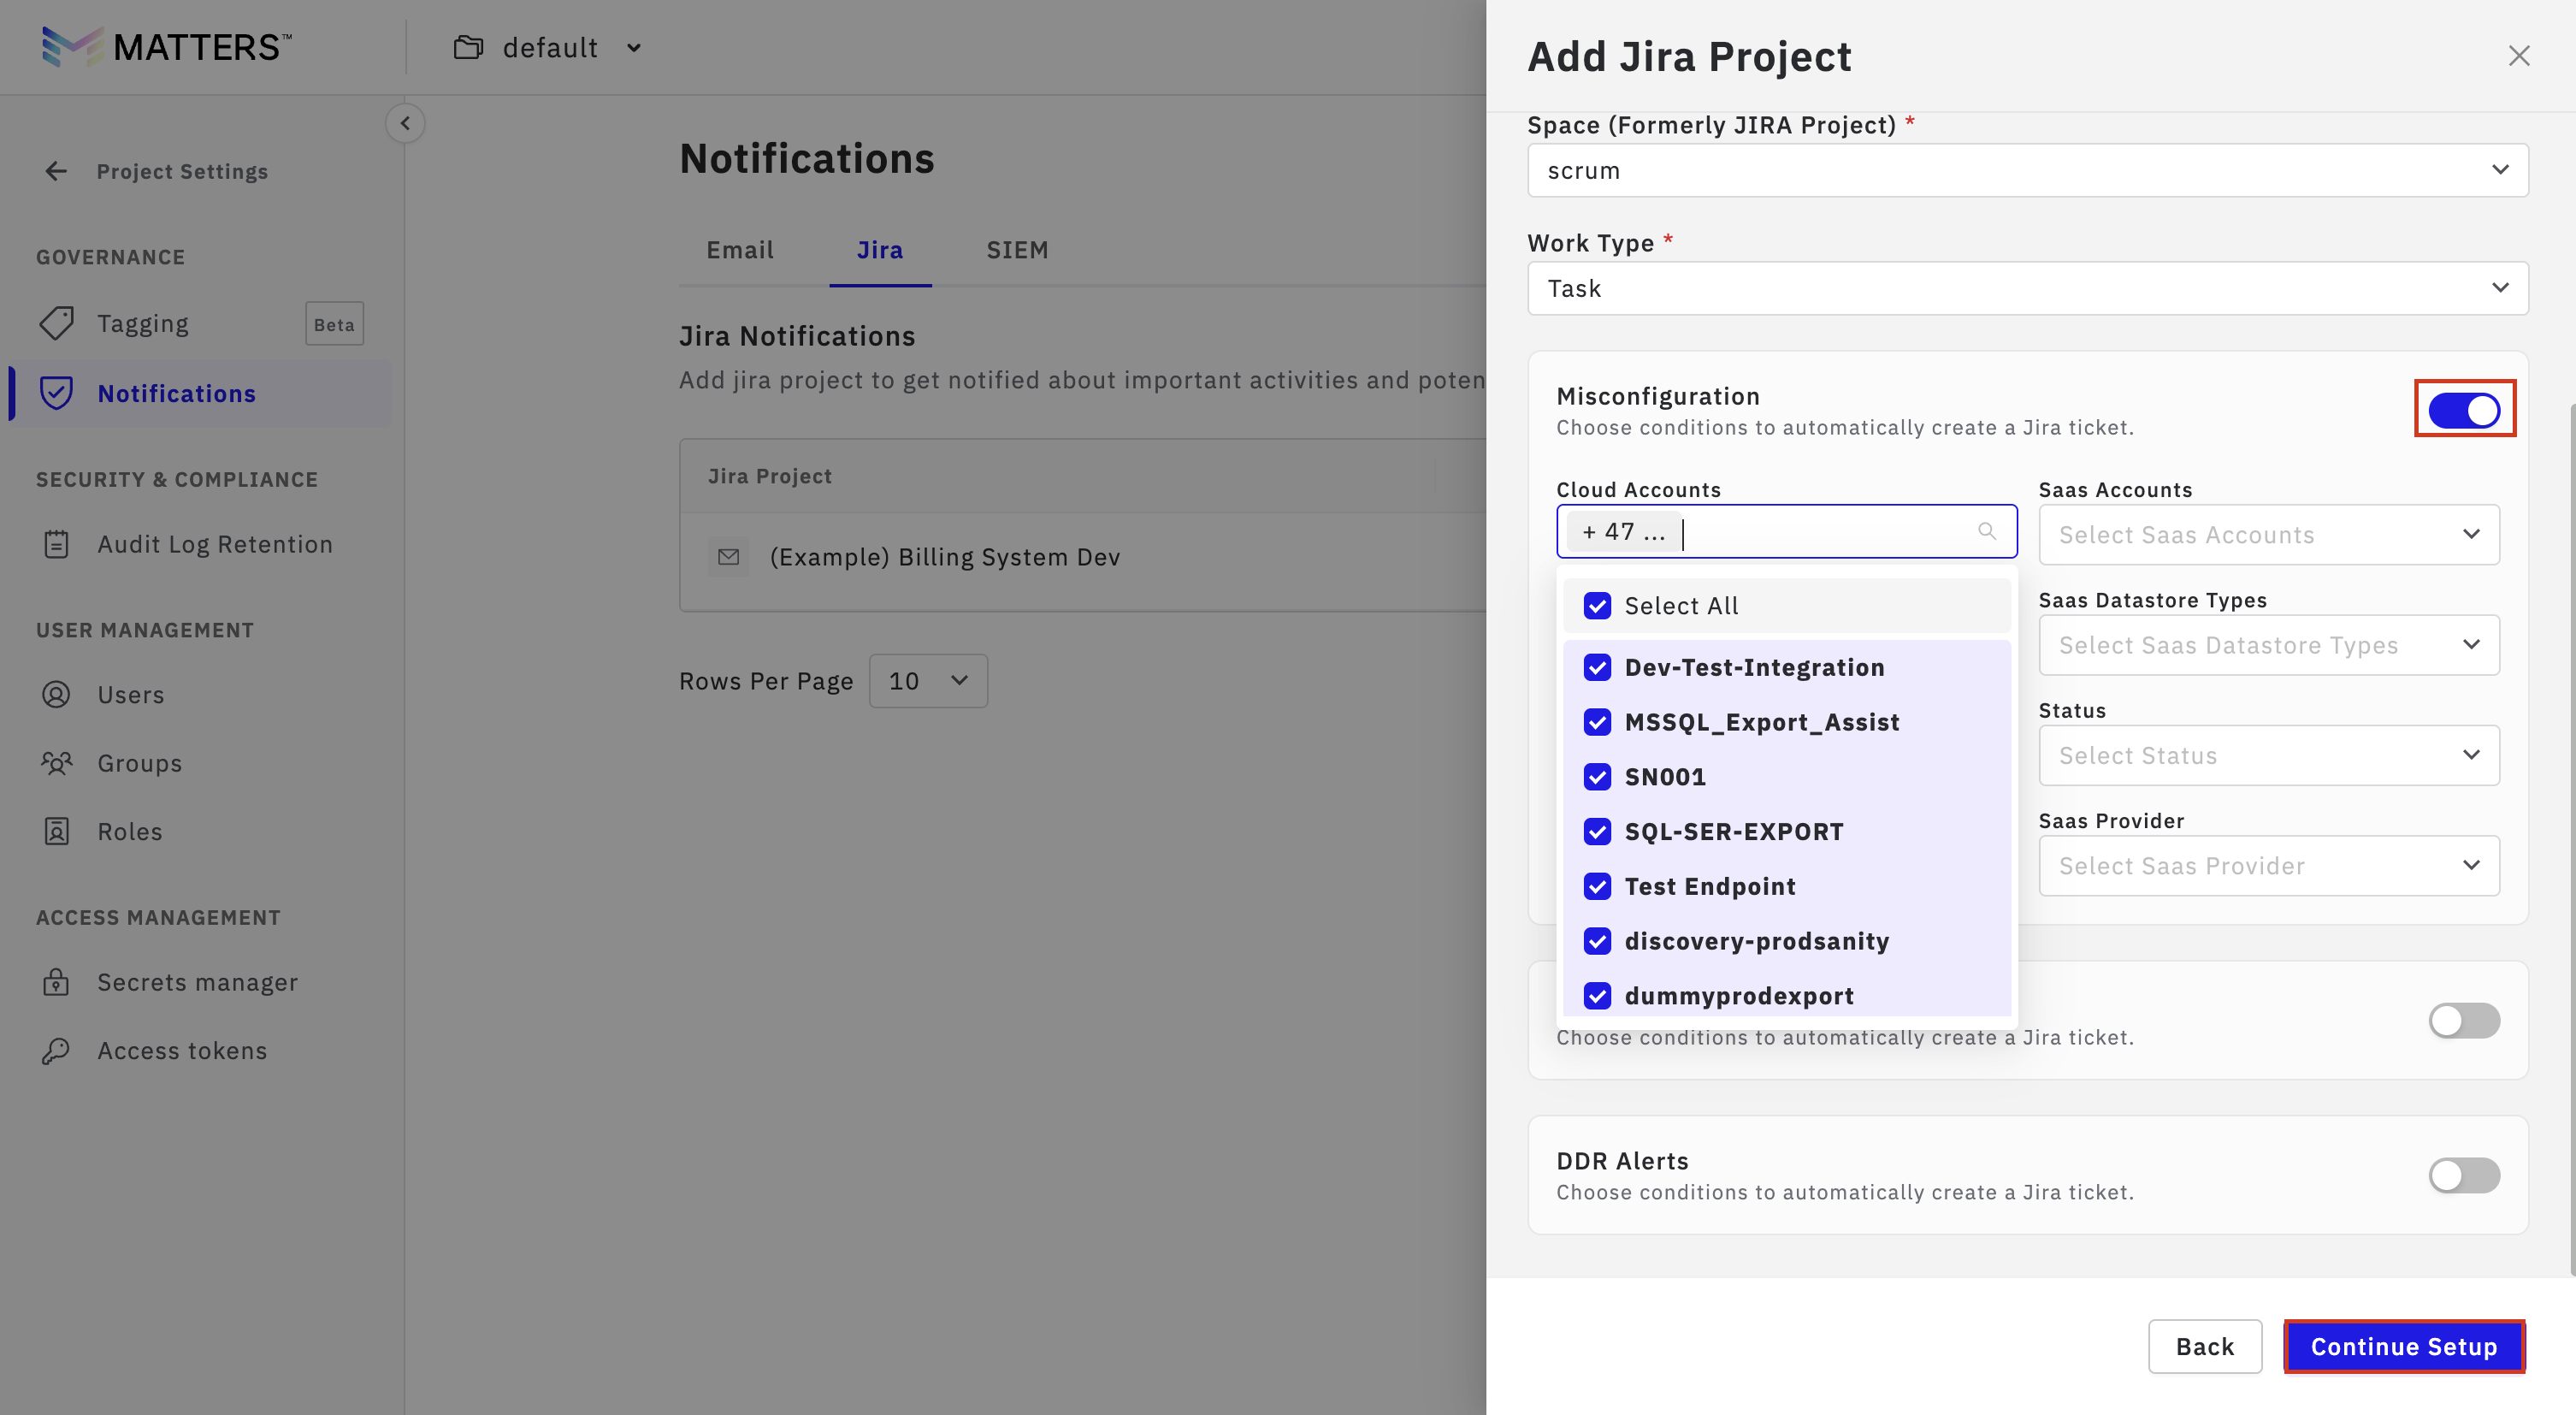Click the Users profile icon
2576x1415 pixels.
coord(57,694)
